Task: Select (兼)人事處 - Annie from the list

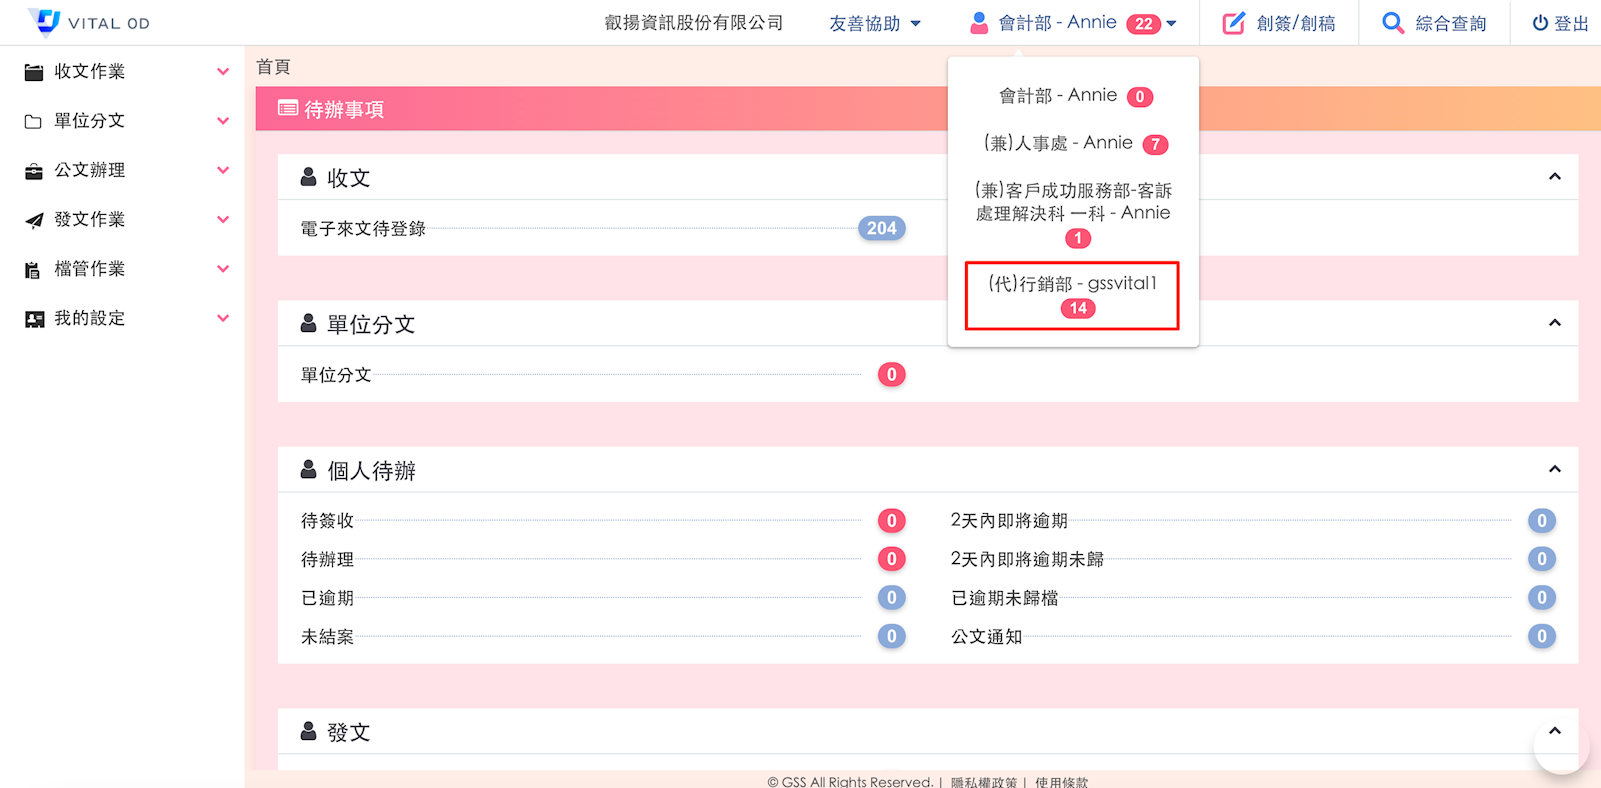Action: pyautogui.click(x=1072, y=143)
